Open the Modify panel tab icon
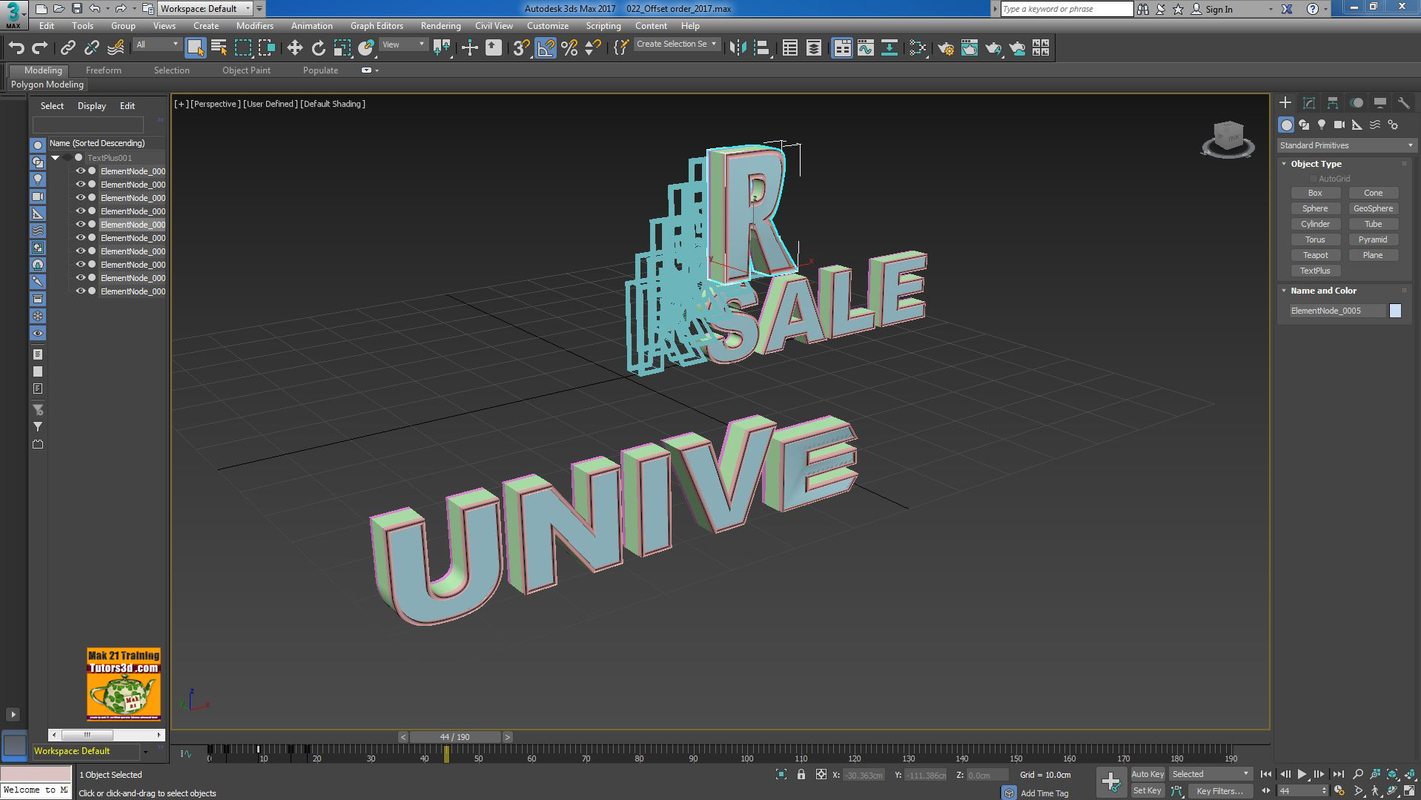The height and width of the screenshot is (800, 1421). click(1309, 103)
